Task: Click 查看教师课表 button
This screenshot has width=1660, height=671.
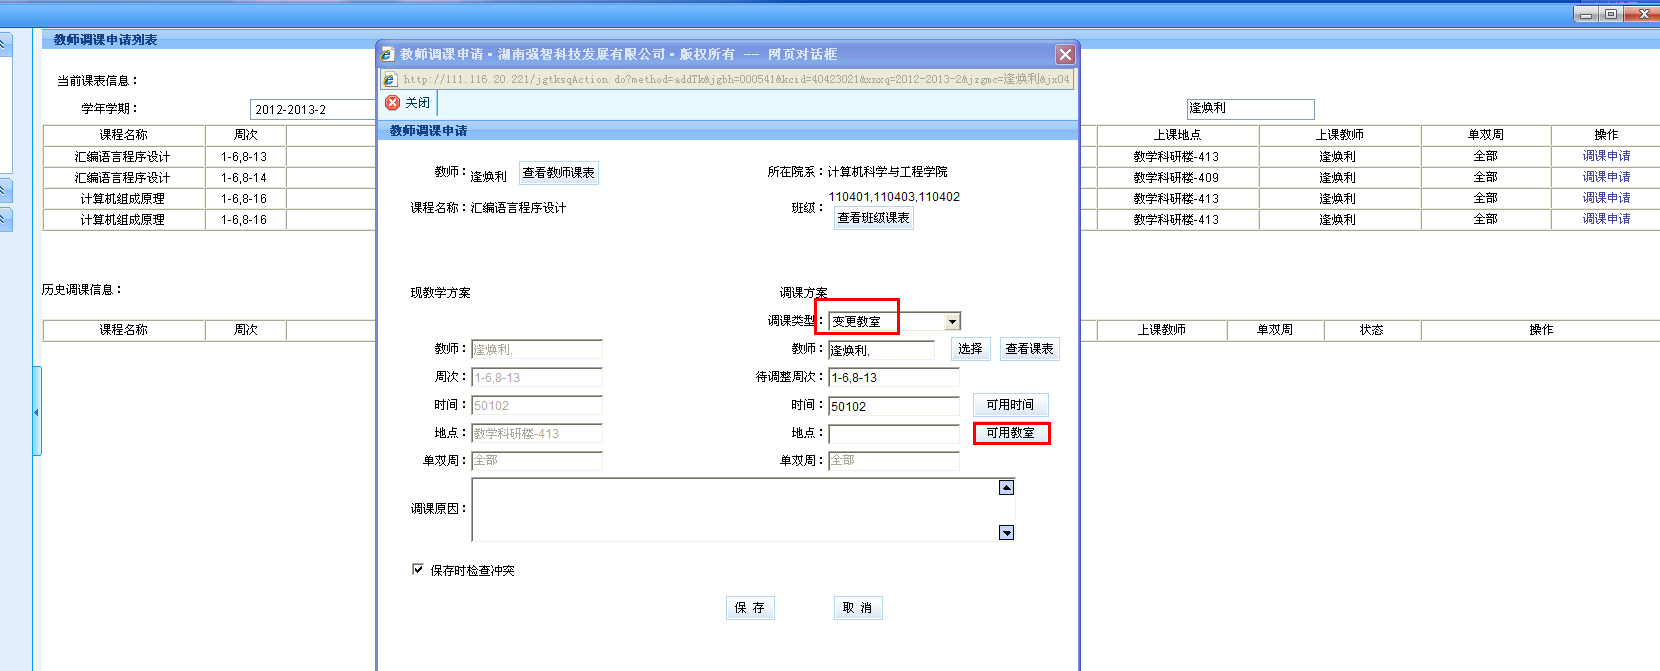Action: 558,173
